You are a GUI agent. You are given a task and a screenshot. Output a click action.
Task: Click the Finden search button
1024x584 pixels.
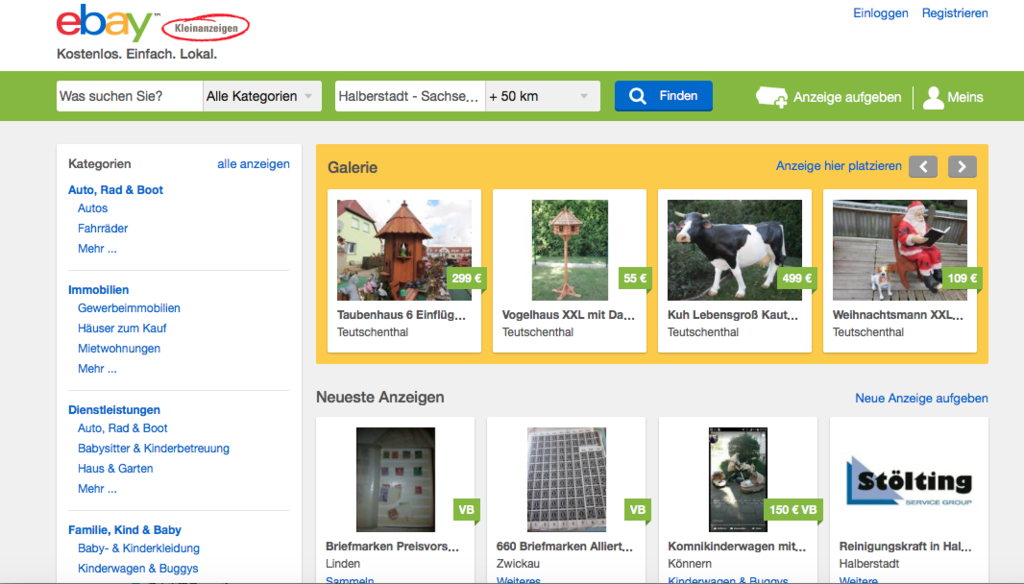pos(663,96)
